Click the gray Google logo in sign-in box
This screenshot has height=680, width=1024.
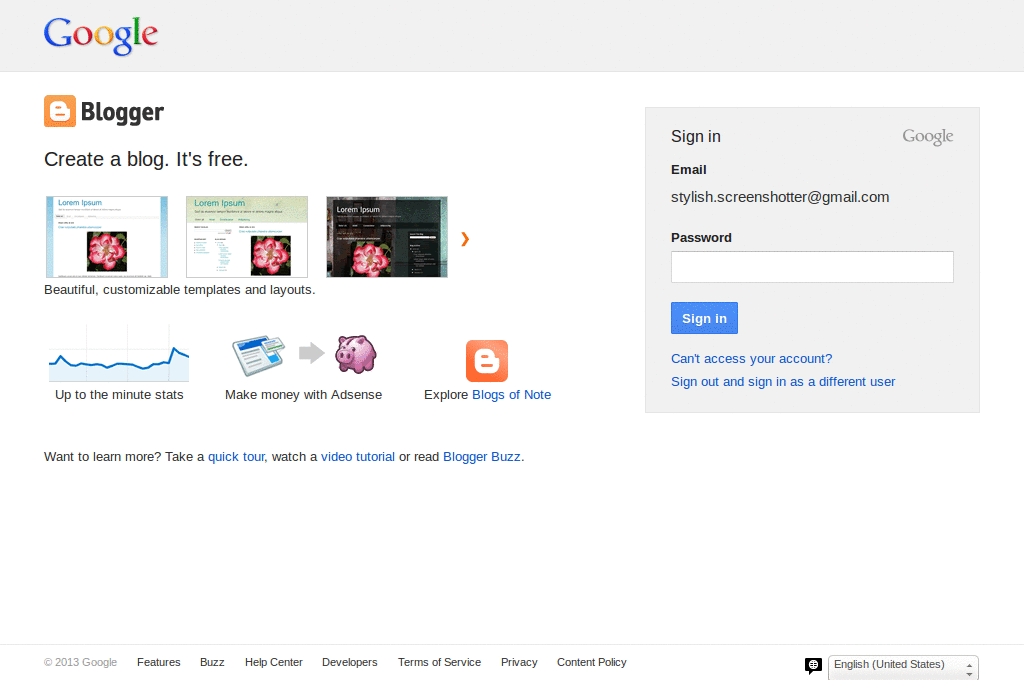click(927, 137)
